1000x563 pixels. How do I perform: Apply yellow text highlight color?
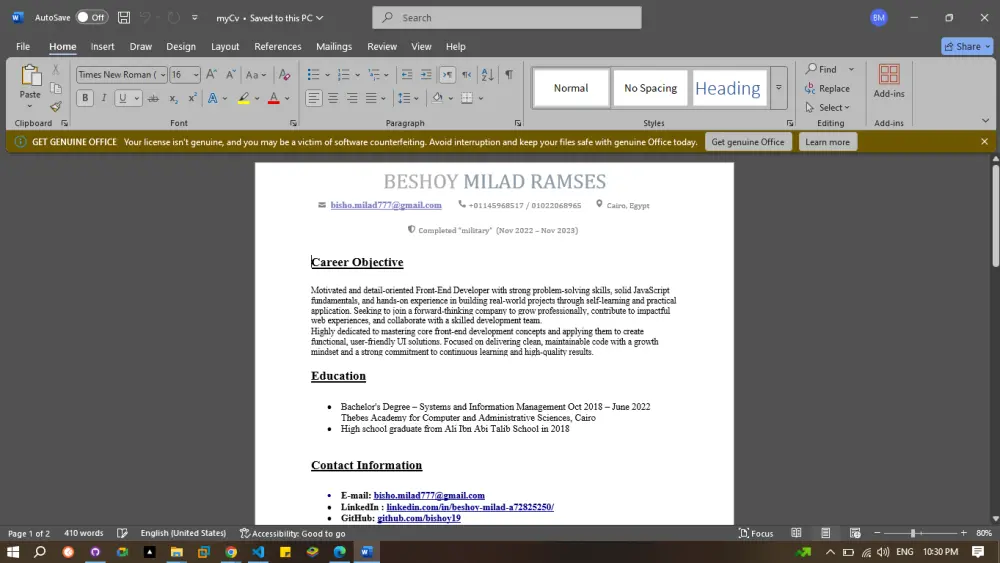243,98
